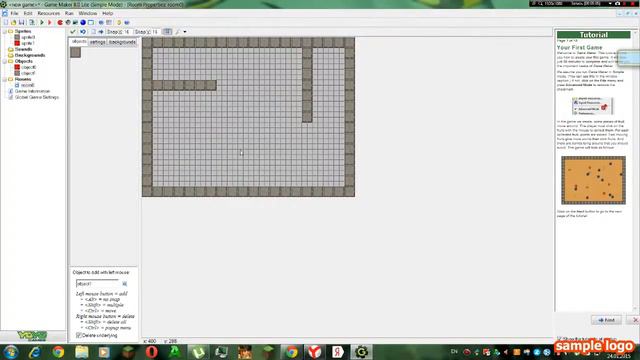This screenshot has height=360, width=640.
Task: Open Windows Explorer folder taskbar icon
Action: 82,352
